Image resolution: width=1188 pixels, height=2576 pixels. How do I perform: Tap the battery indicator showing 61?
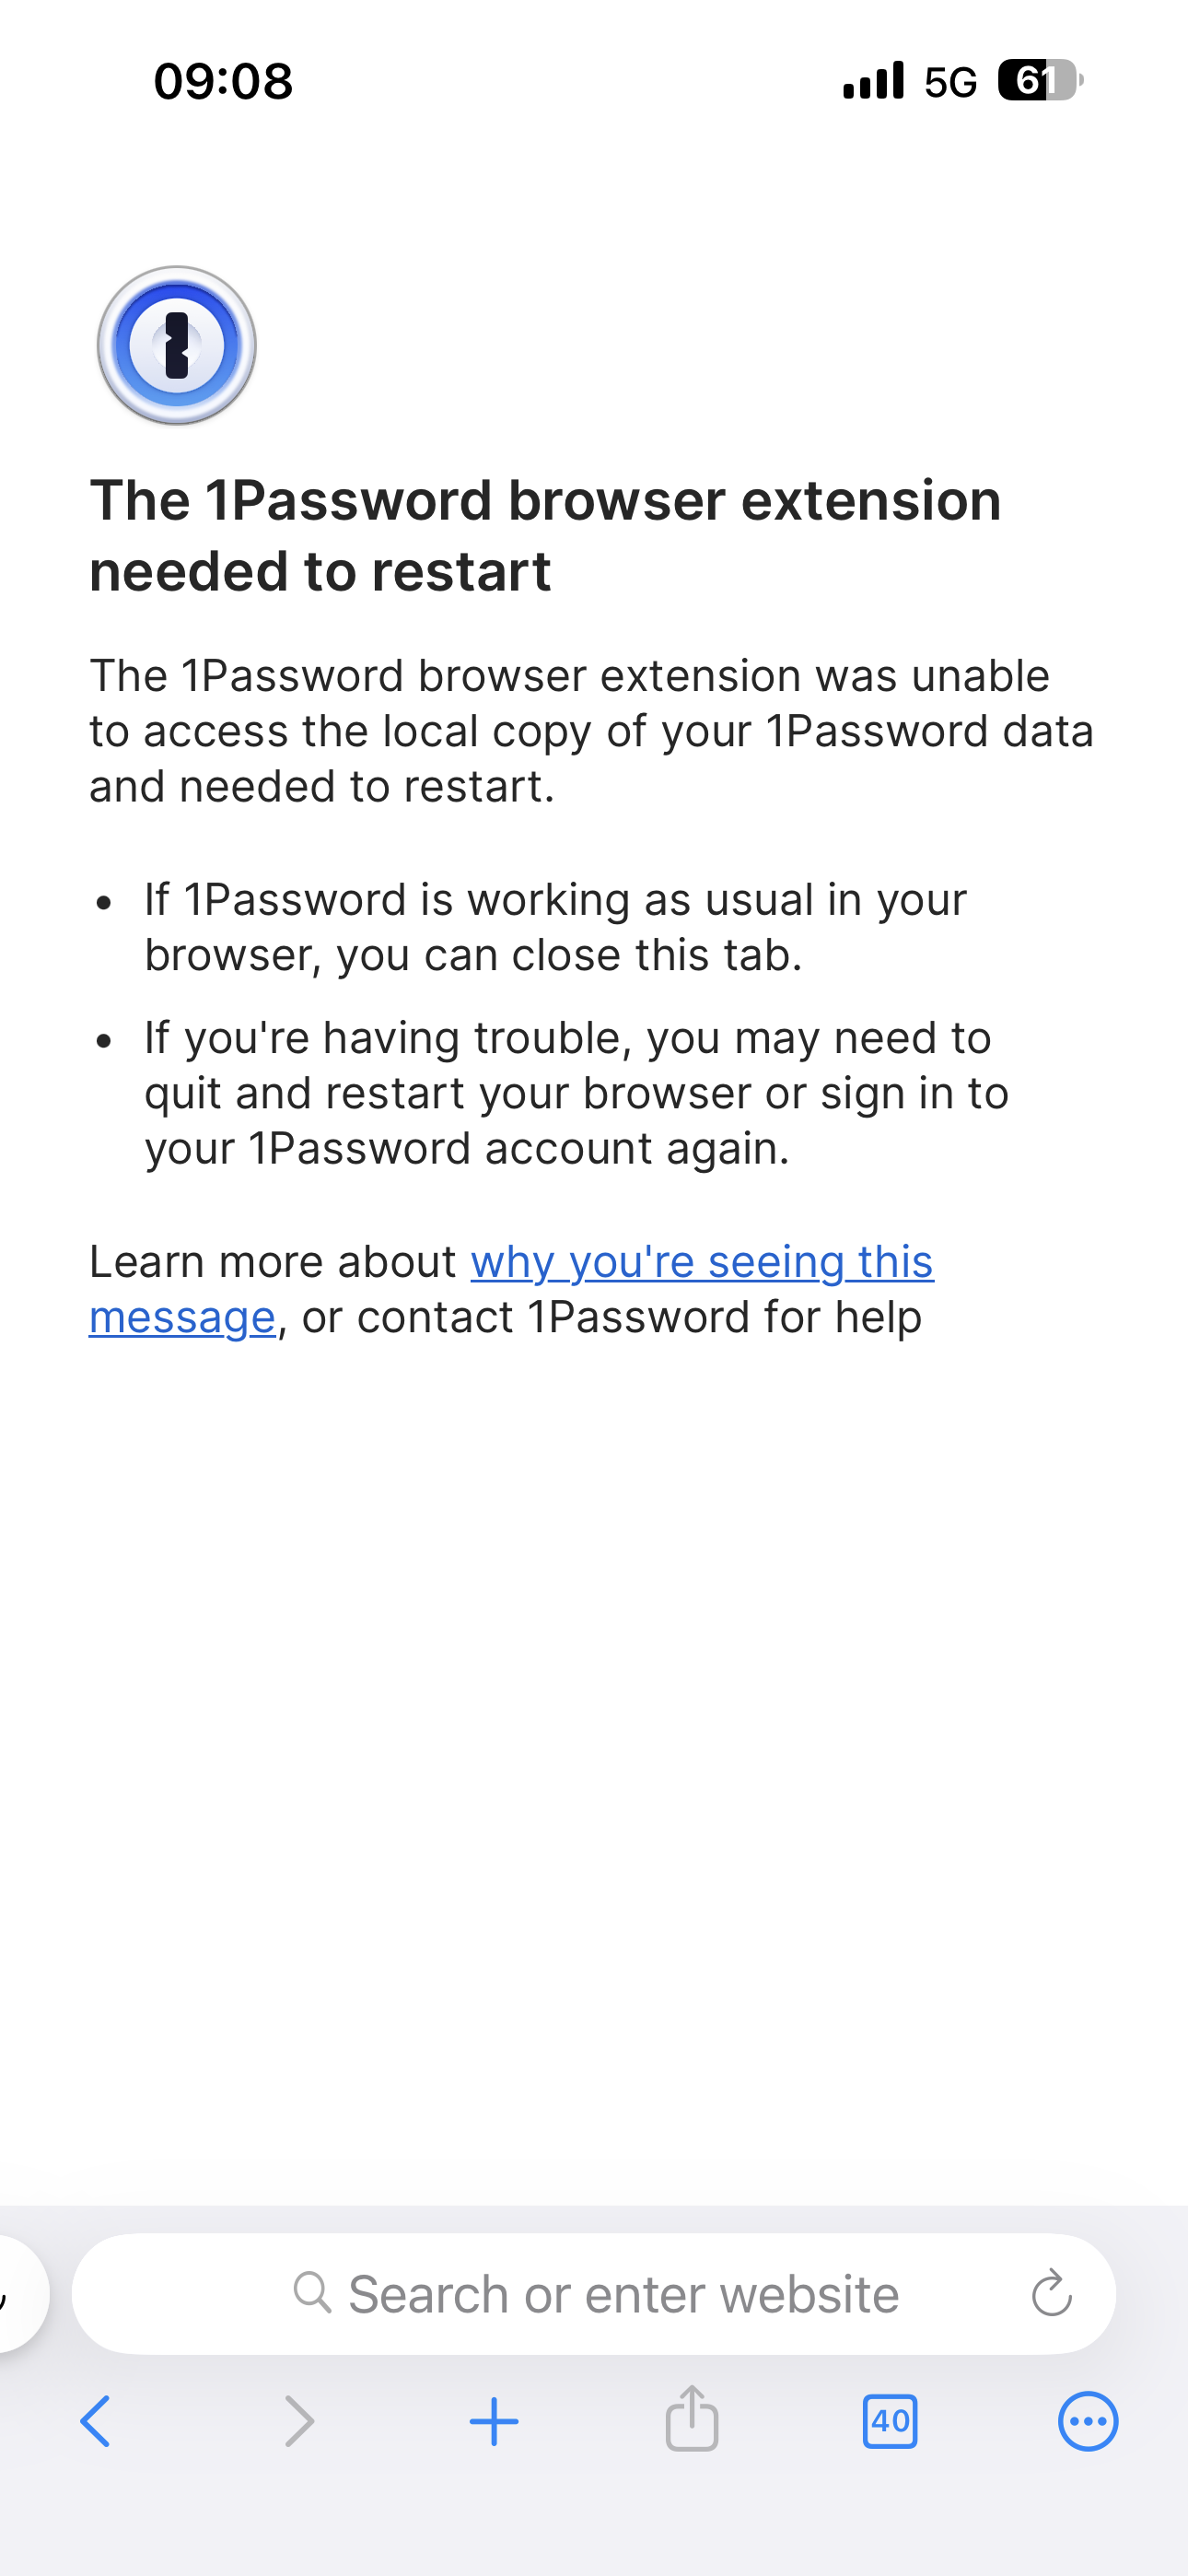click(x=1040, y=81)
